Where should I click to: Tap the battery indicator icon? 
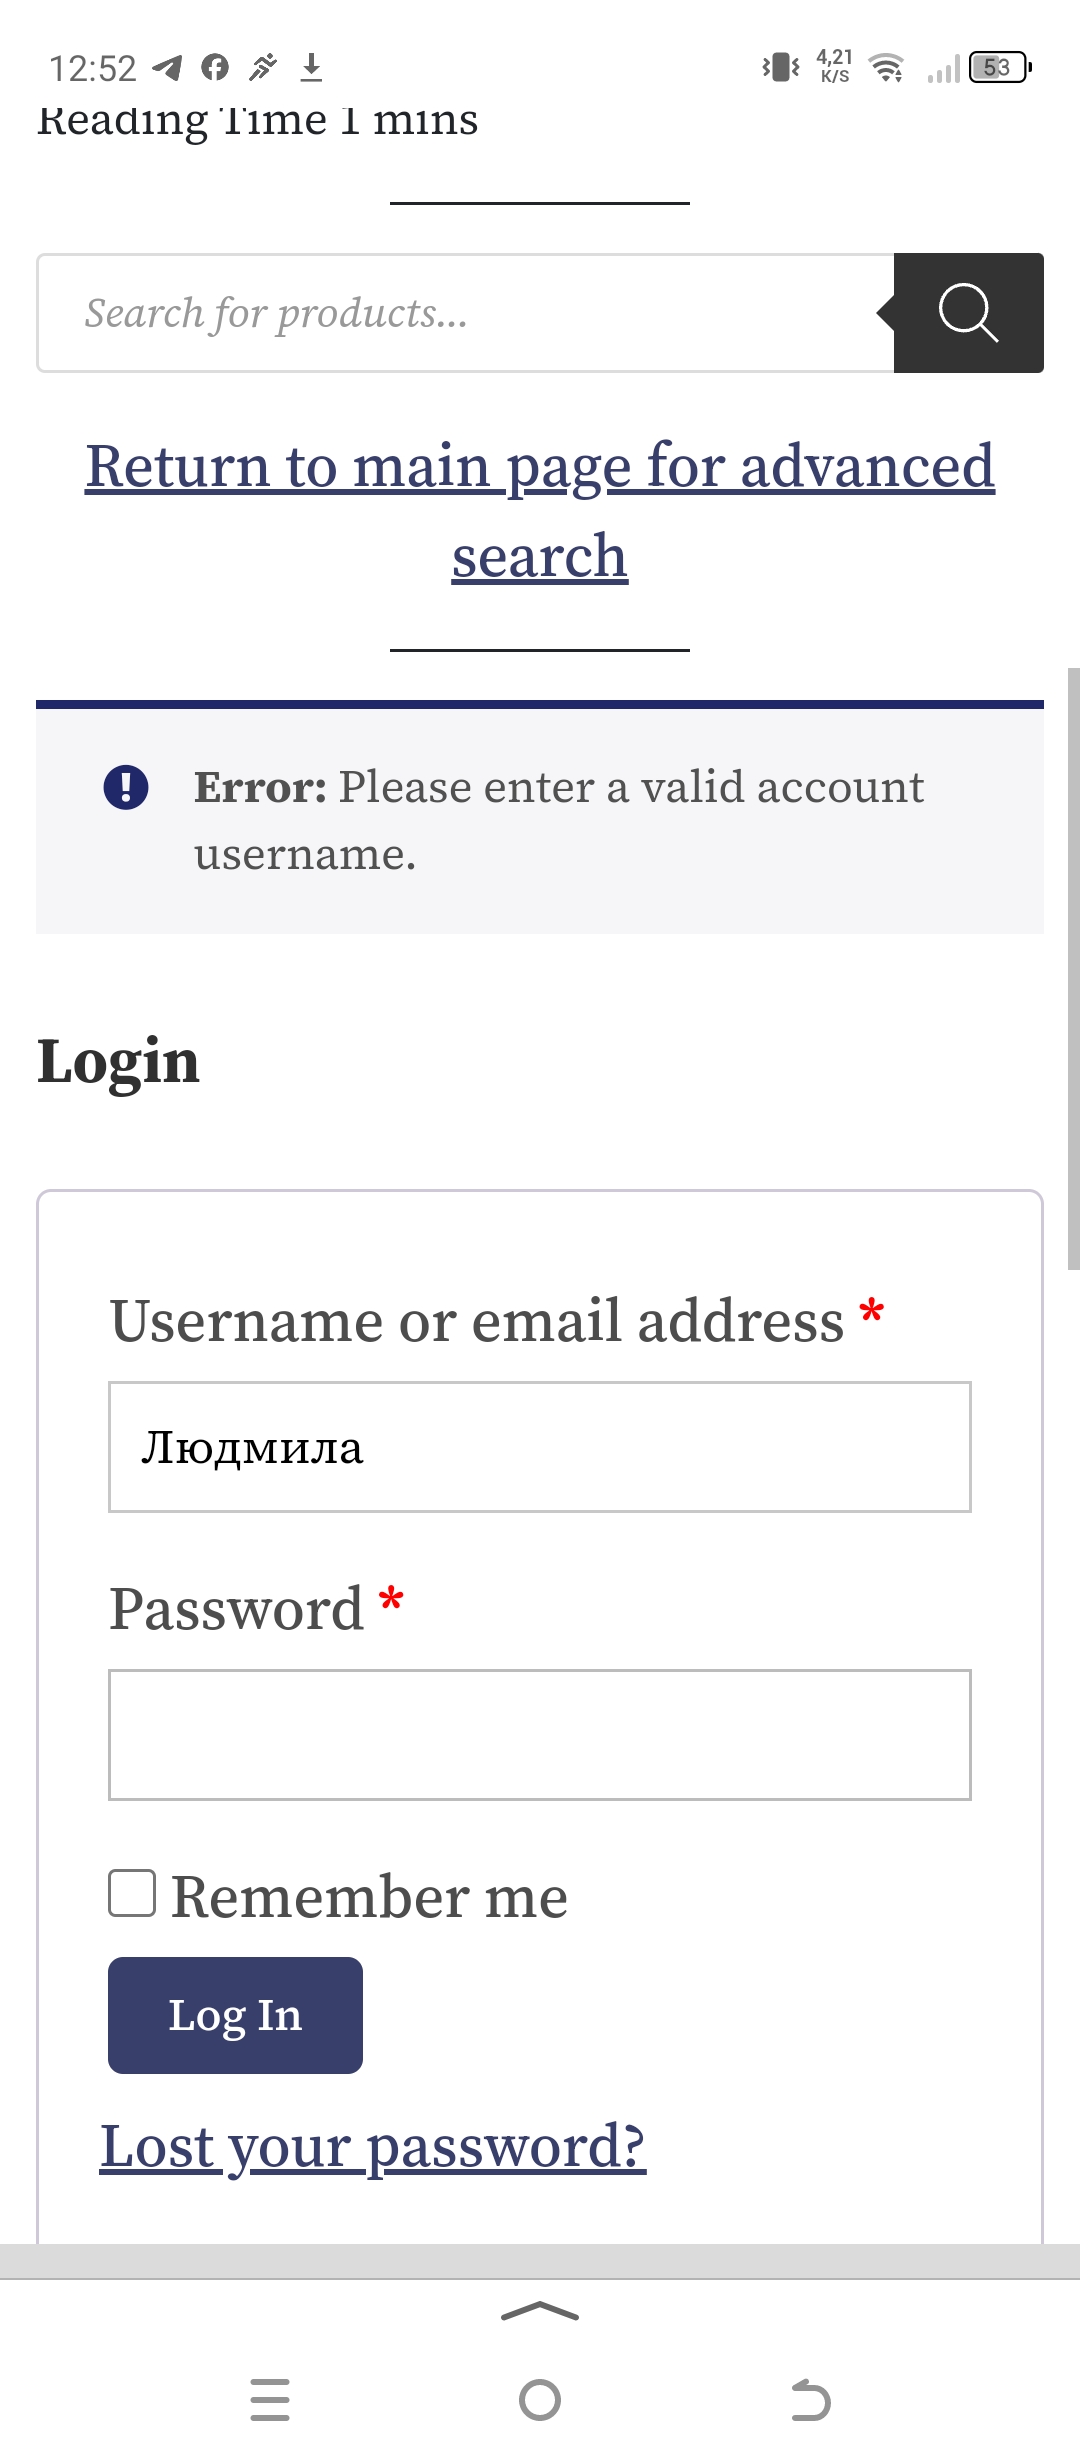pos(999,68)
